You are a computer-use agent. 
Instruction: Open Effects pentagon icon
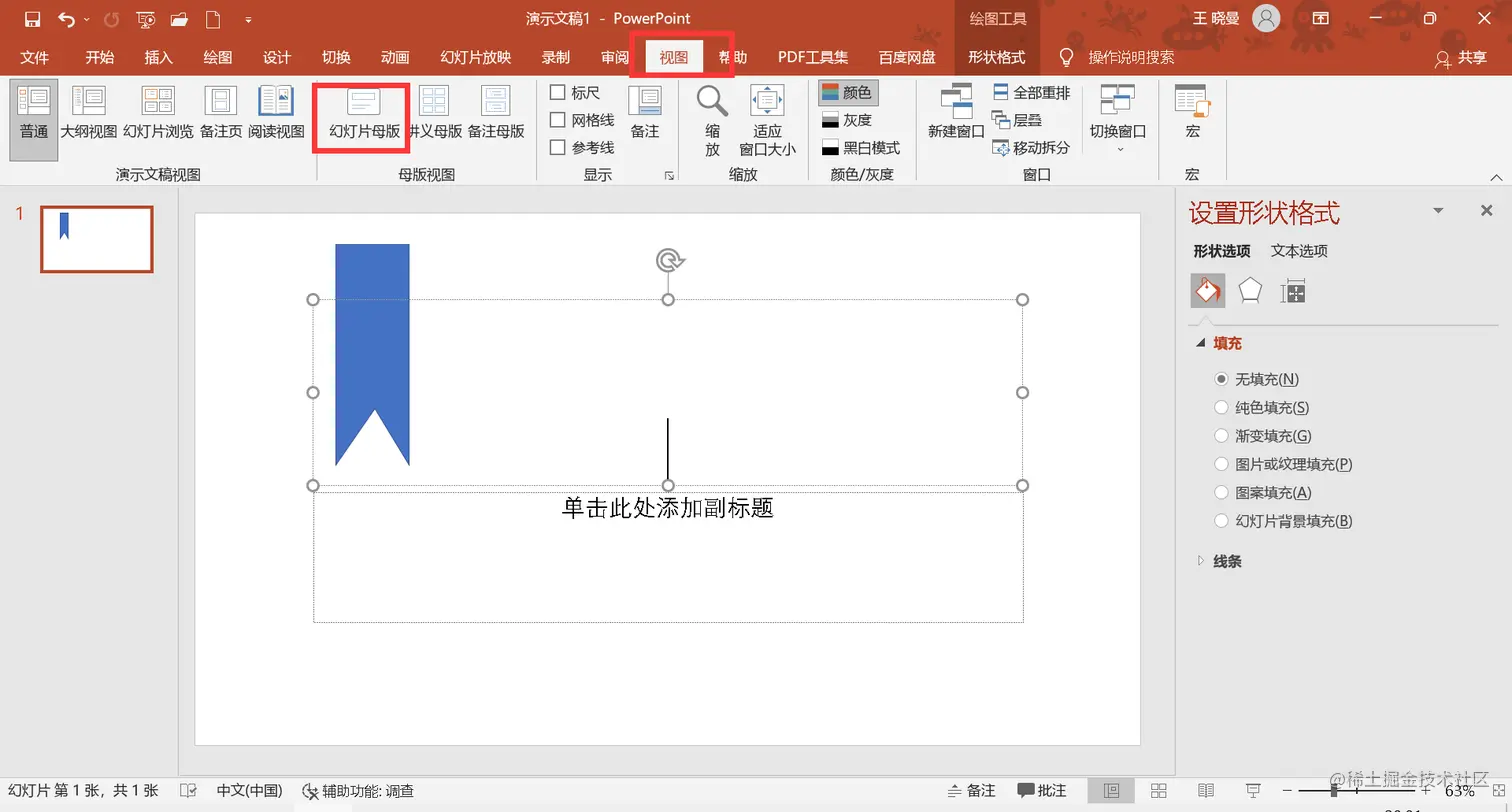click(x=1250, y=291)
